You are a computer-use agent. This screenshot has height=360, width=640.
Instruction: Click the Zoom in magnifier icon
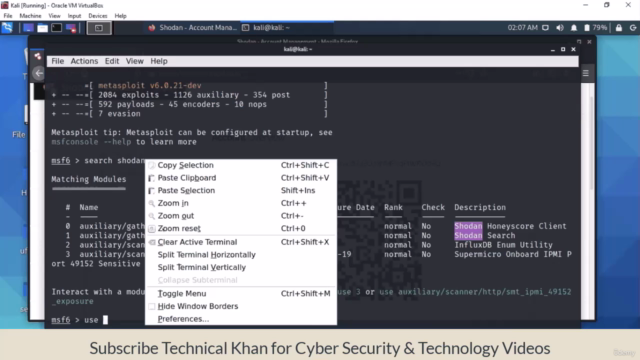(152, 203)
